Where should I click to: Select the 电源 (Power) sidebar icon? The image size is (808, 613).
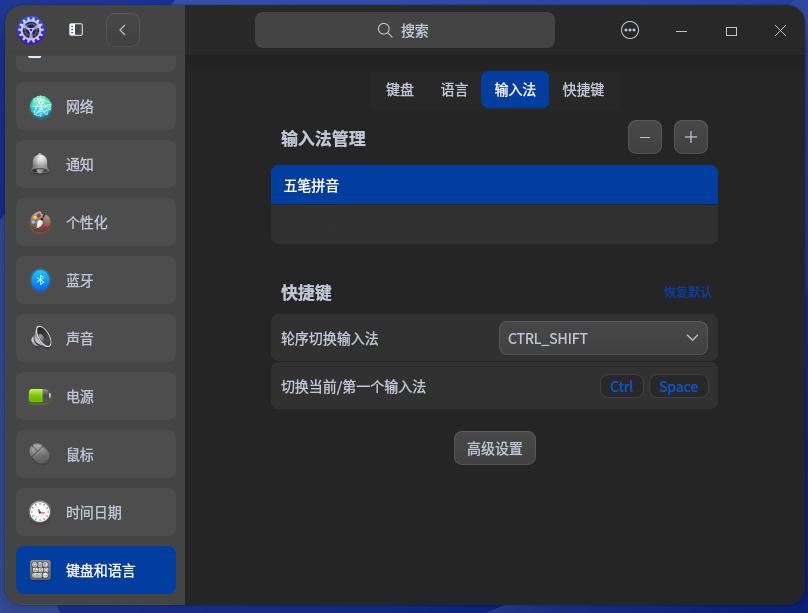click(x=40, y=396)
